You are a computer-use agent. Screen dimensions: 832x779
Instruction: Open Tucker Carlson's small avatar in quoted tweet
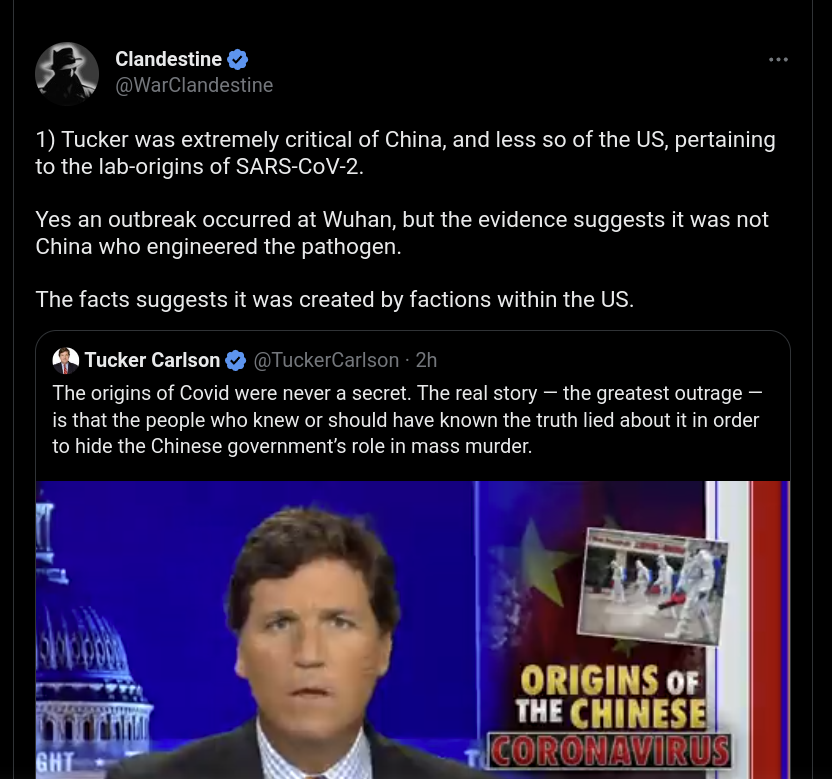click(65, 360)
